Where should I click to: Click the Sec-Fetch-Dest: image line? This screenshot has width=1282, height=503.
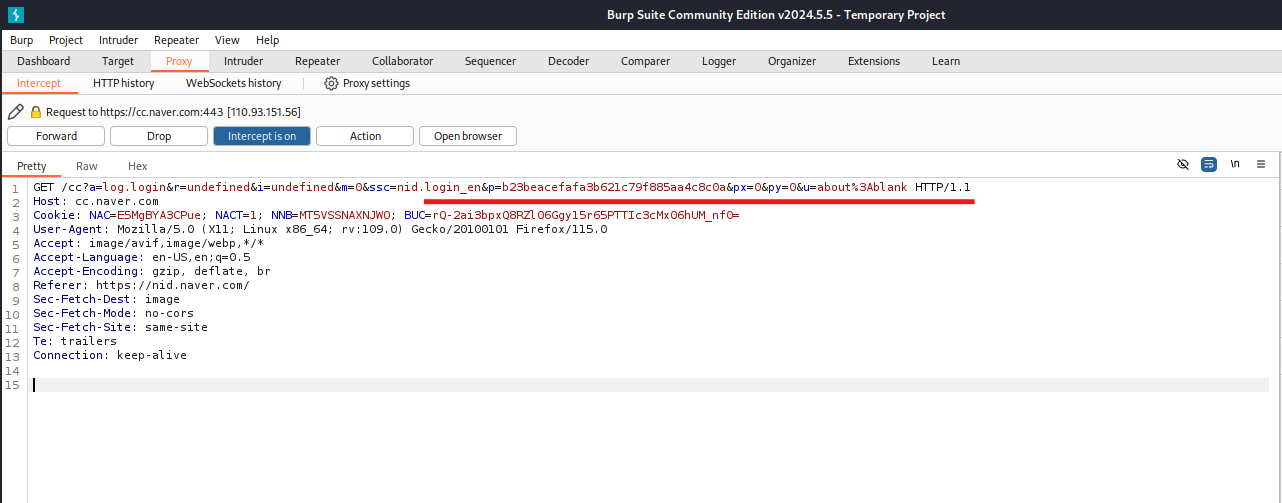coord(107,299)
